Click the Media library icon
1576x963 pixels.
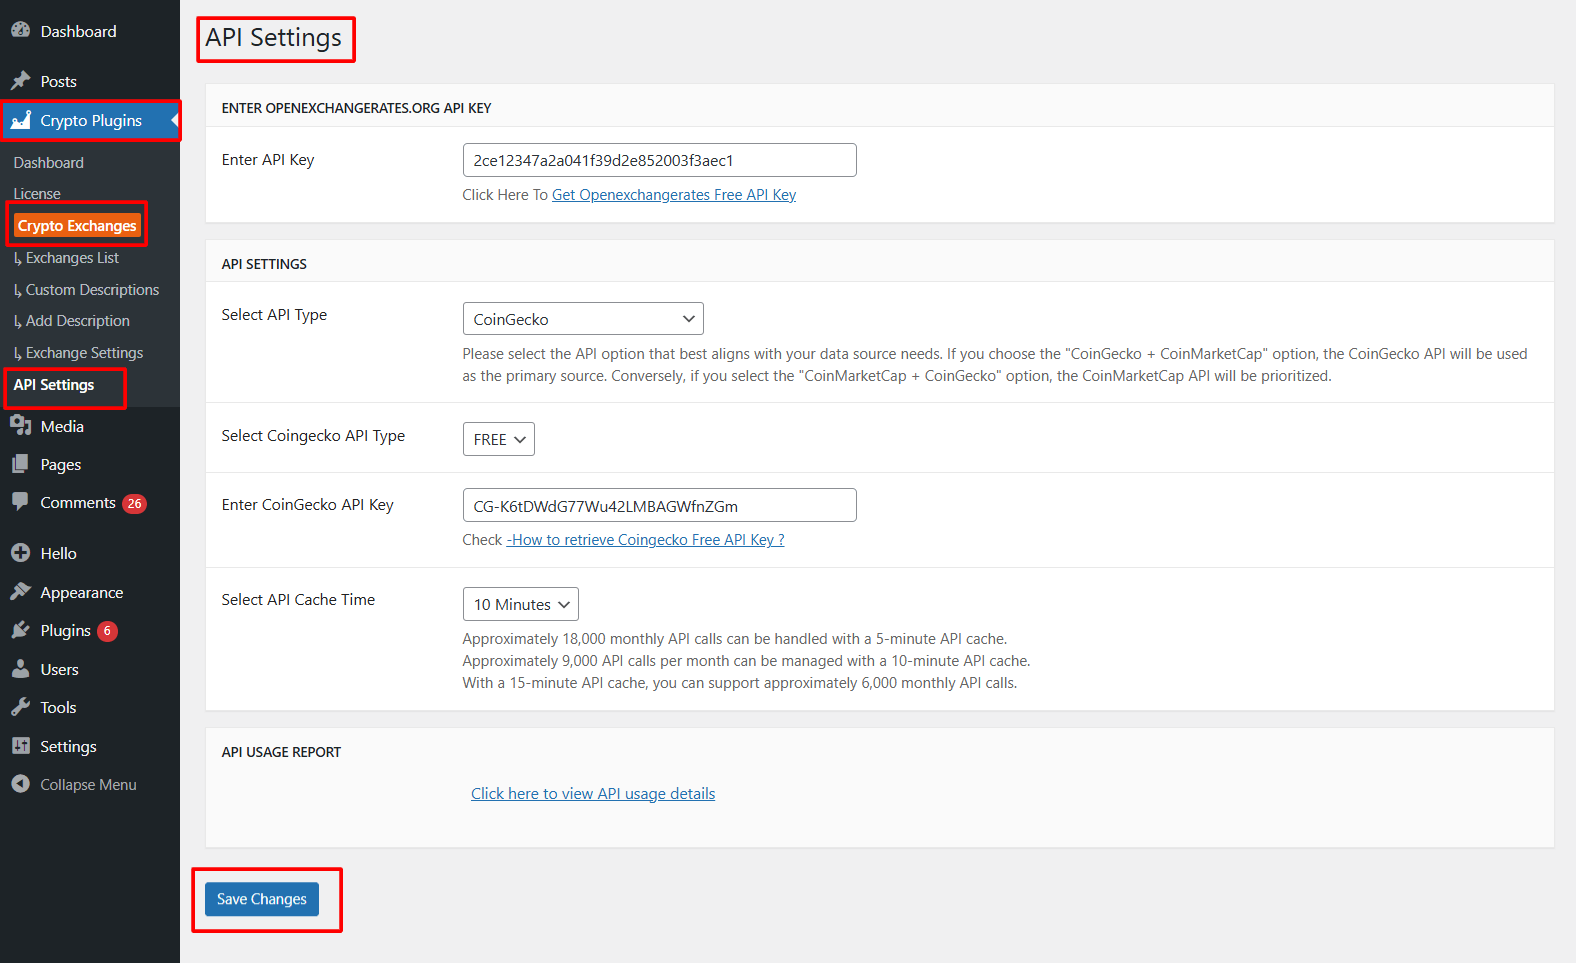coord(20,426)
